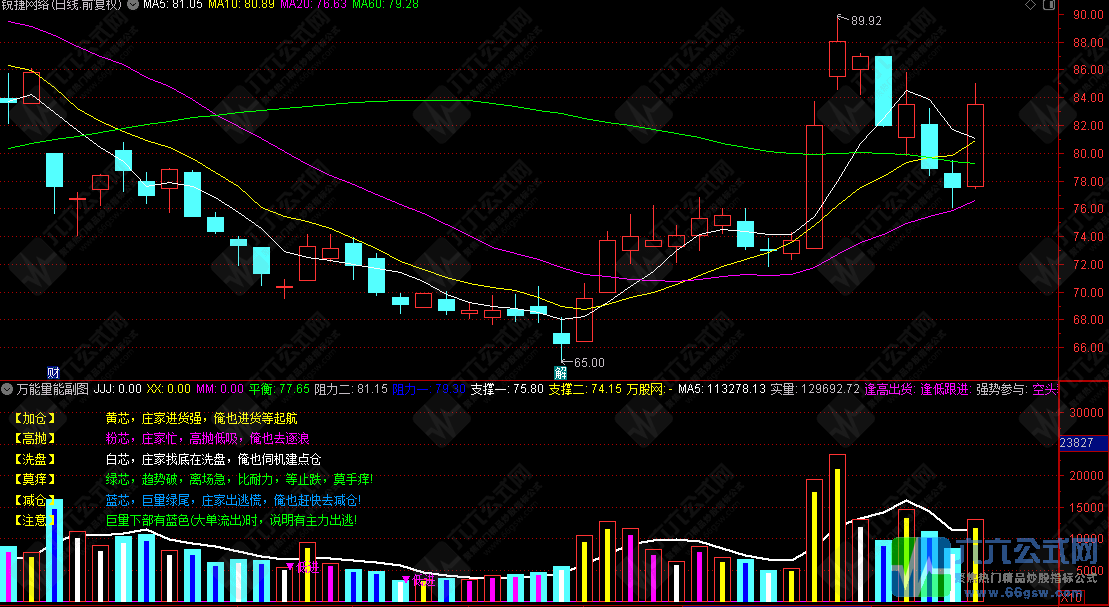Click the 80.00 price axis label
The width and height of the screenshot is (1109, 607).
1088,154
